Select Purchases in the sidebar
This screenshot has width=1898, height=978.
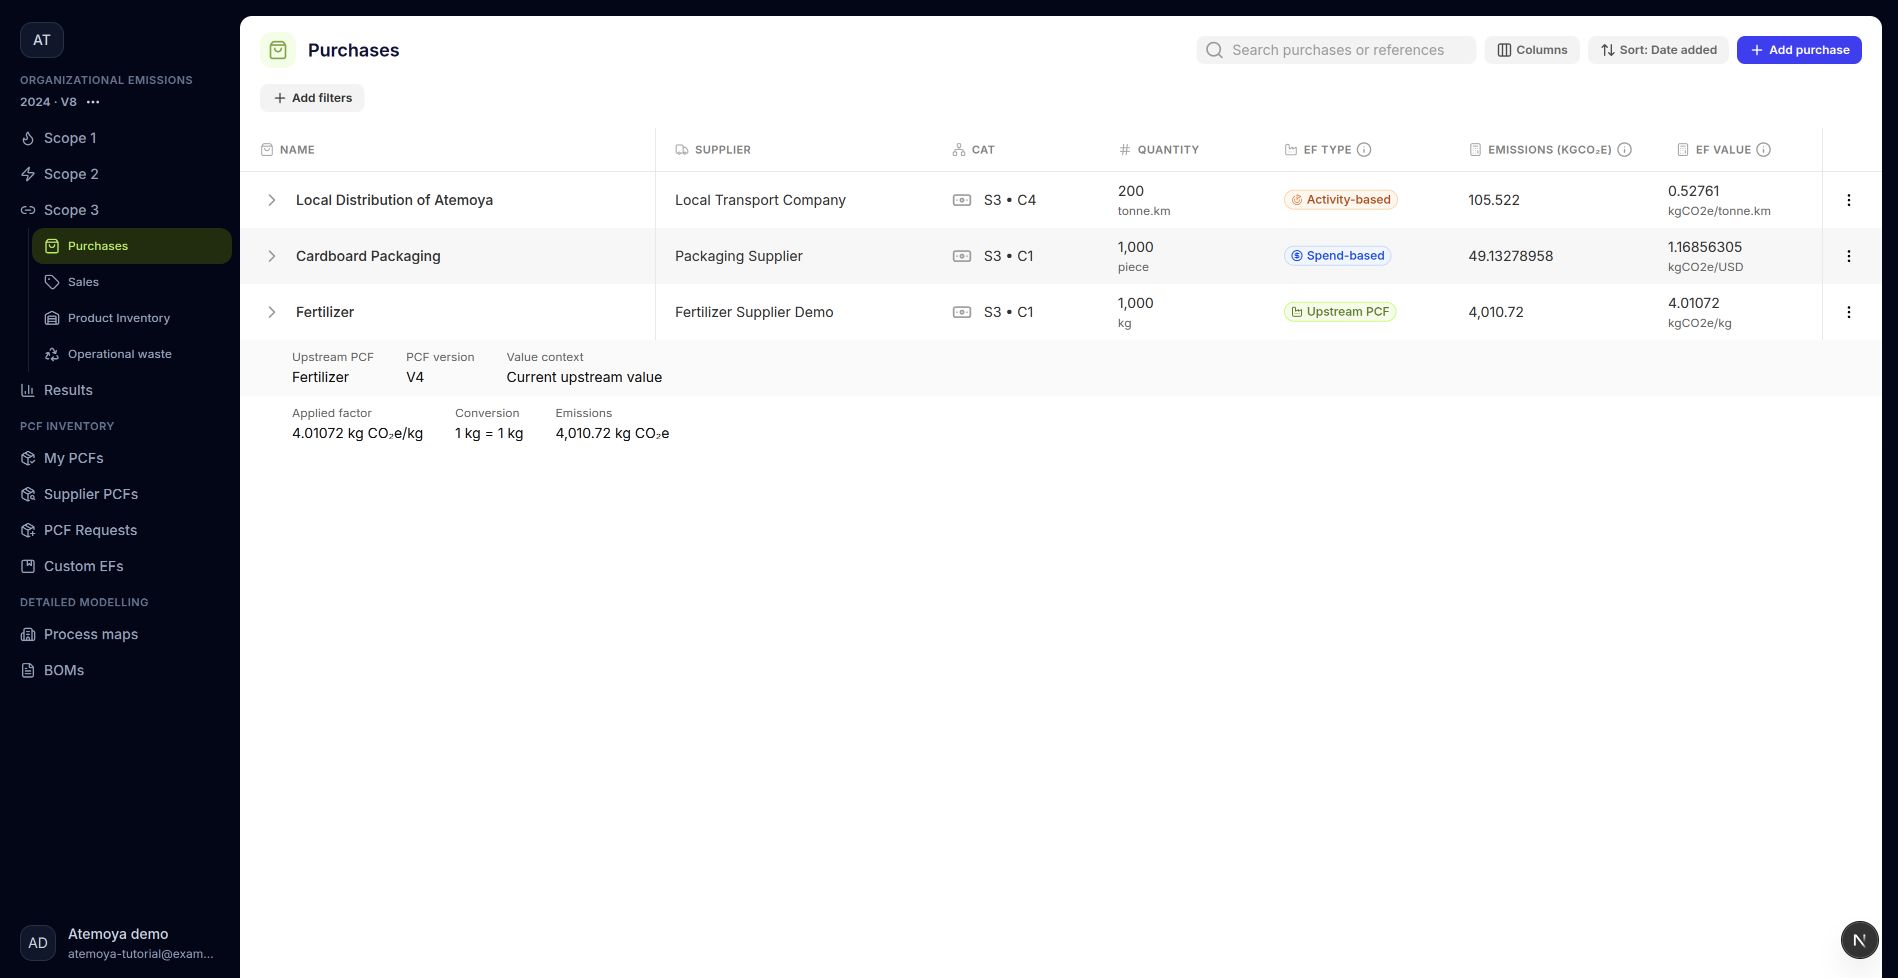132,246
